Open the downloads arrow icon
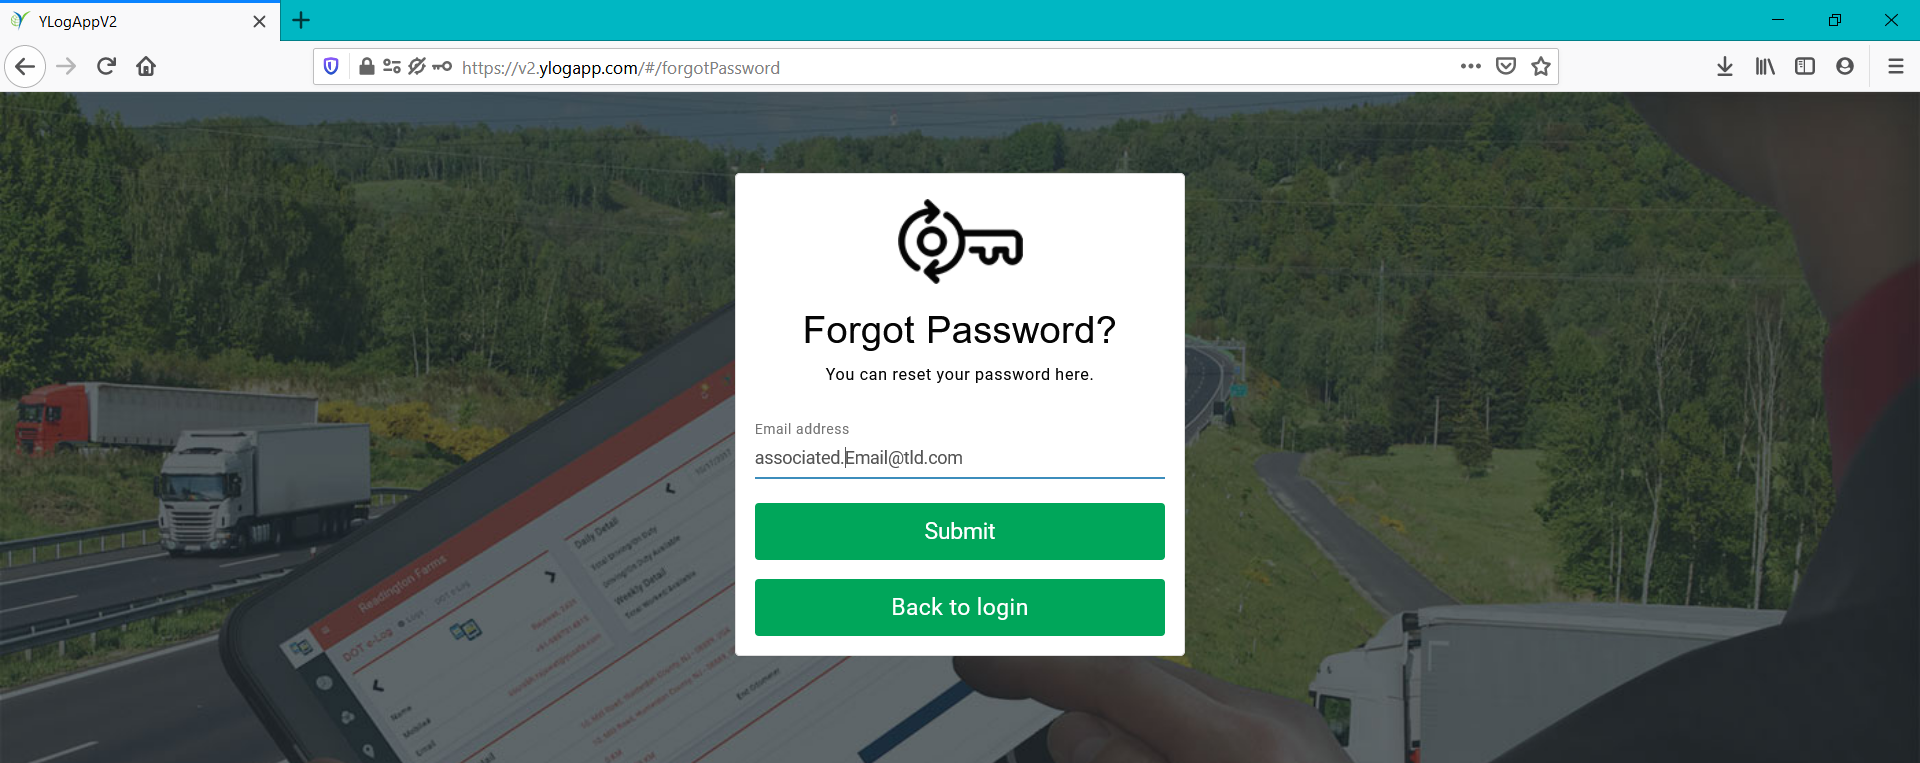The height and width of the screenshot is (763, 1920). tap(1725, 67)
